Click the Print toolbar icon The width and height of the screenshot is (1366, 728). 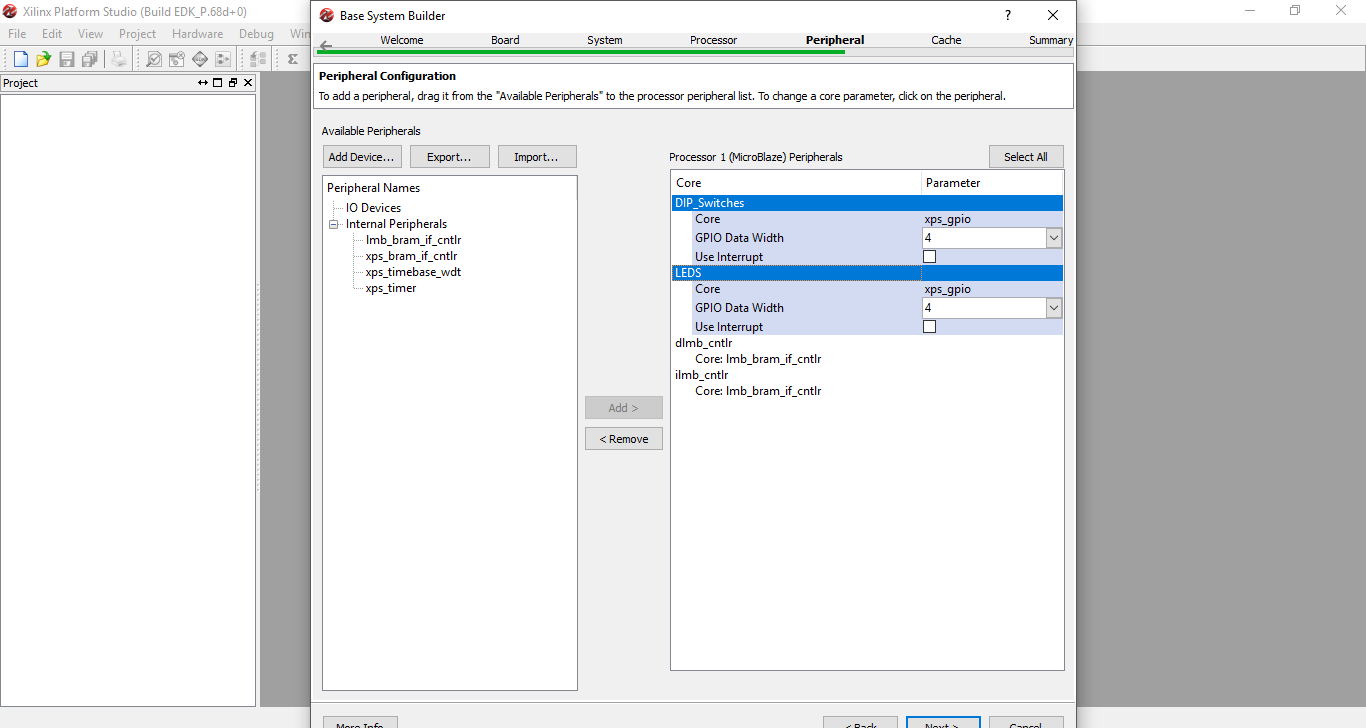[x=119, y=59]
